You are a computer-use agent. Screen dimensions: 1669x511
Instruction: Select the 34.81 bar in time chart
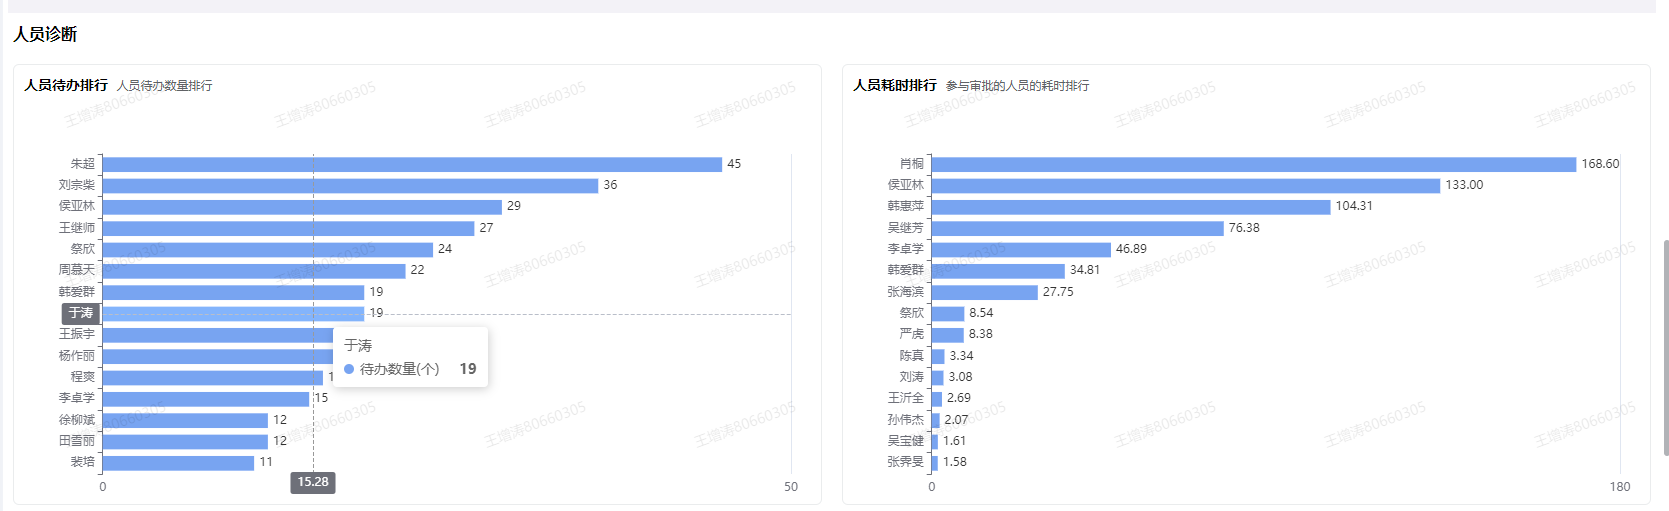998,271
